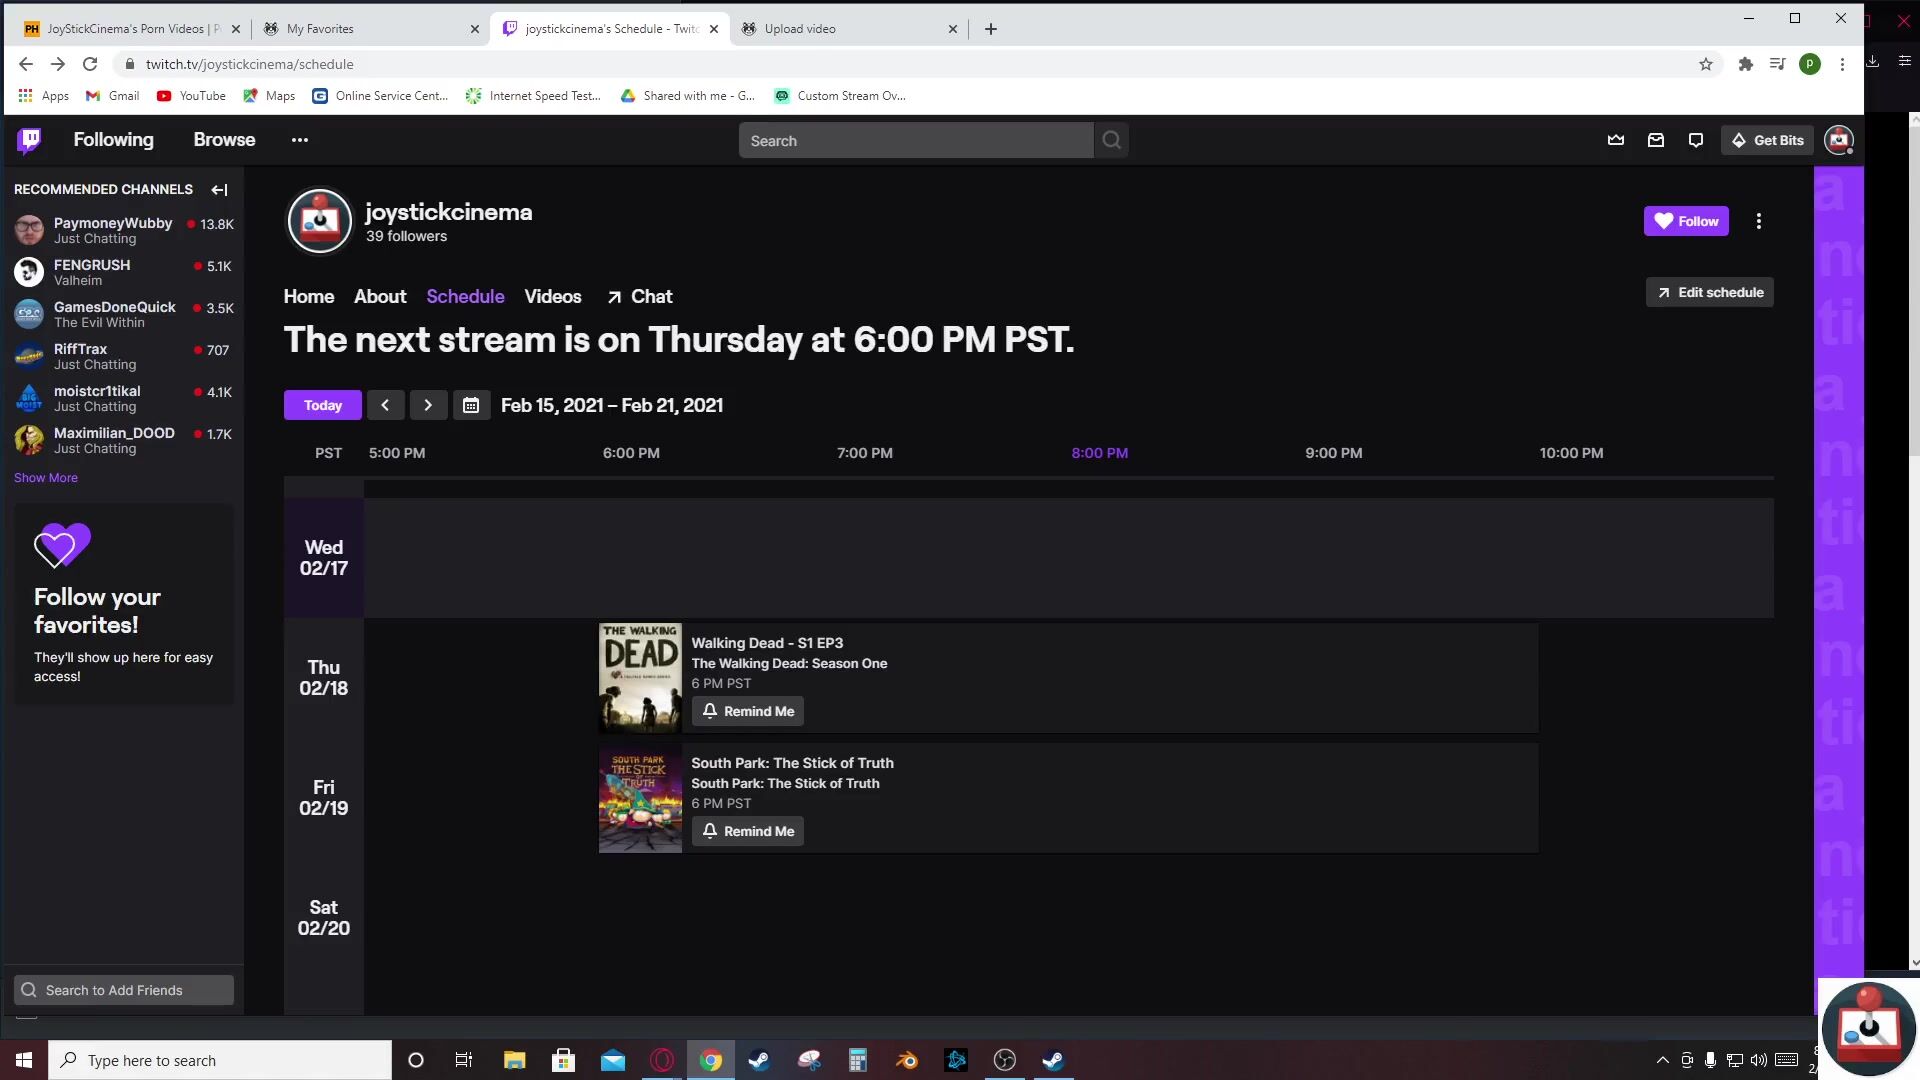Click the Edit schedule button
The height and width of the screenshot is (1080, 1920).
point(1709,292)
